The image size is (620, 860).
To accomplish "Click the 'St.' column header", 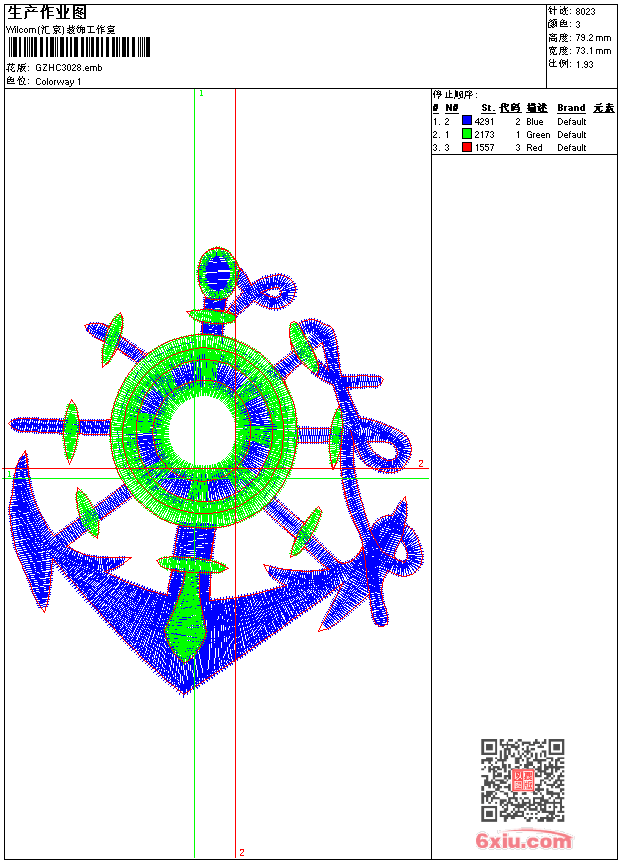I will click(x=488, y=108).
